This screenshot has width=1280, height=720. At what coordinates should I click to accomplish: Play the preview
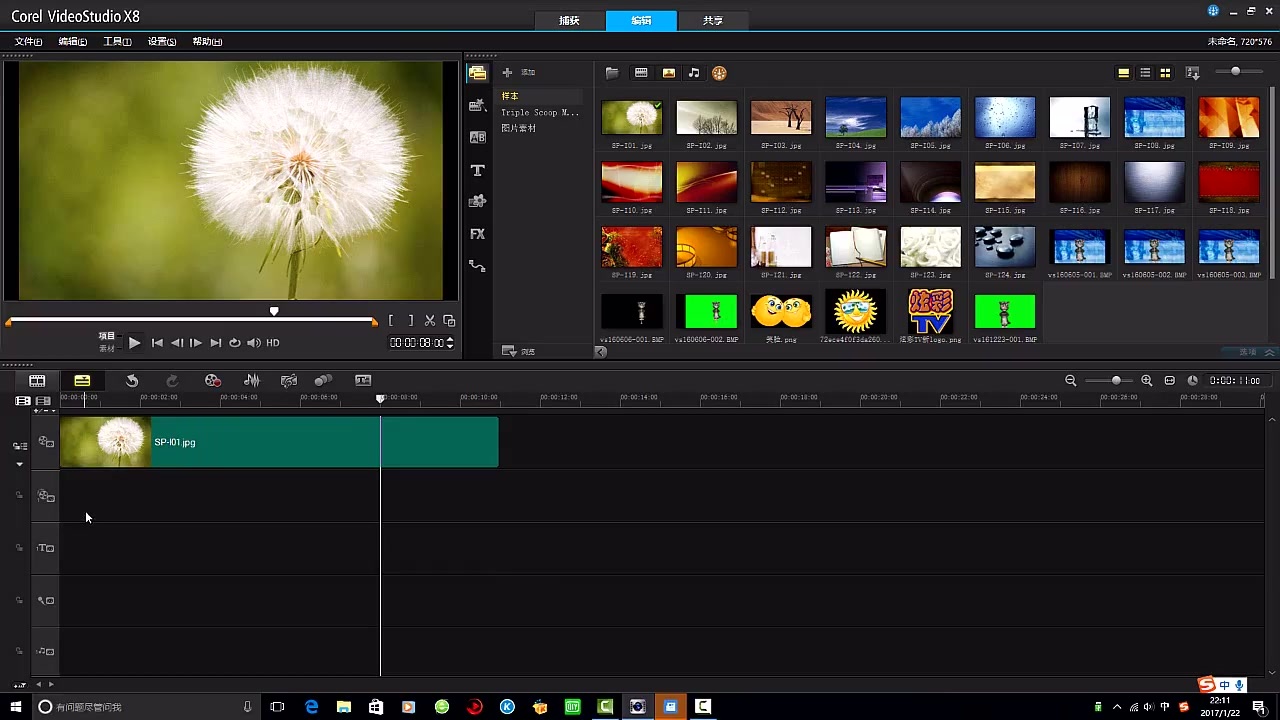134,342
